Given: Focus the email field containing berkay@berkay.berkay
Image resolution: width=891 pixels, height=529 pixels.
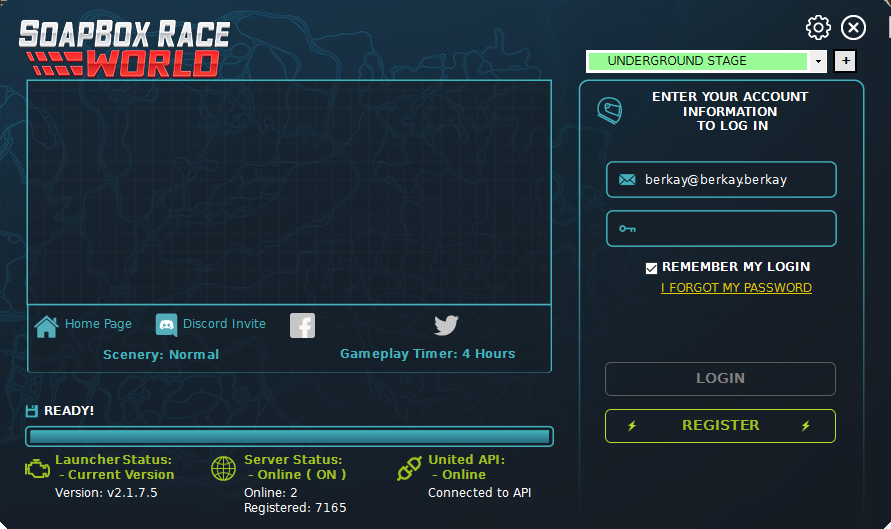Looking at the screenshot, I should point(721,180).
